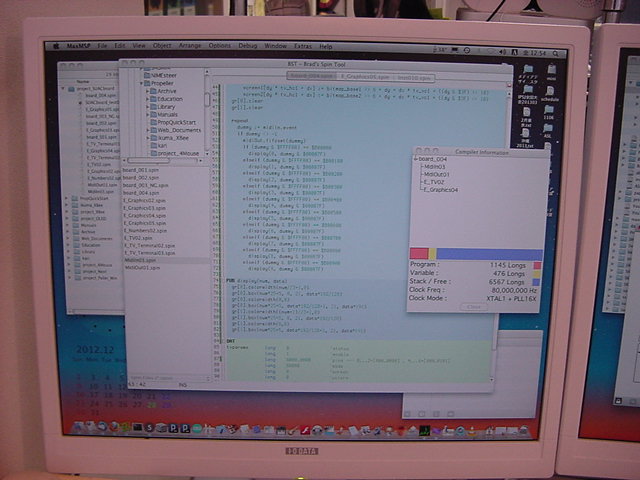
Task: Open the Trash in the Dock
Action: [x=524, y=431]
